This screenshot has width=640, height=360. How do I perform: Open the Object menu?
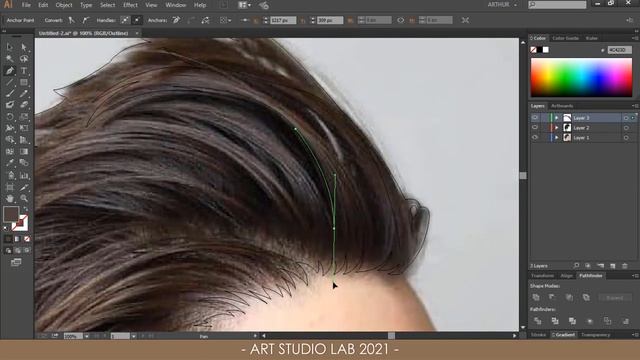click(64, 5)
